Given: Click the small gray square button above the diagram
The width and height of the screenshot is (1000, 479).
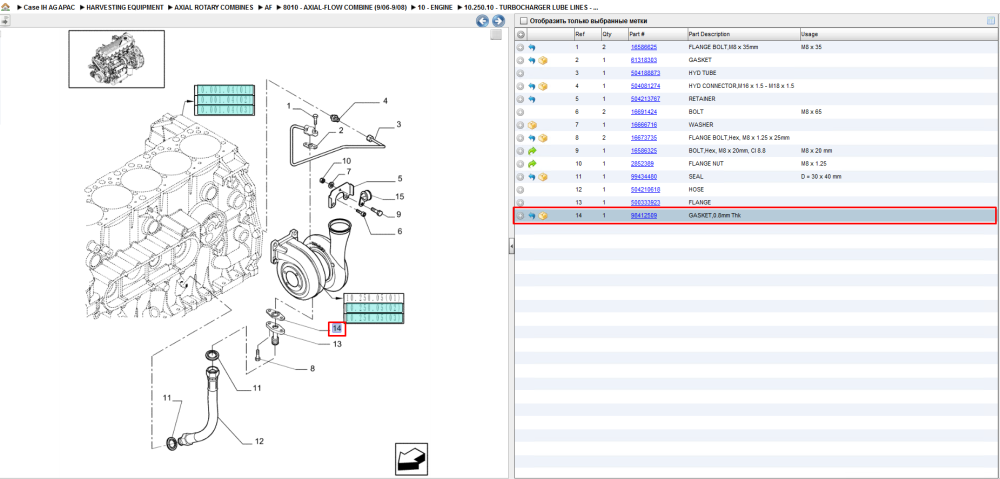Looking at the screenshot, I should point(496,36).
